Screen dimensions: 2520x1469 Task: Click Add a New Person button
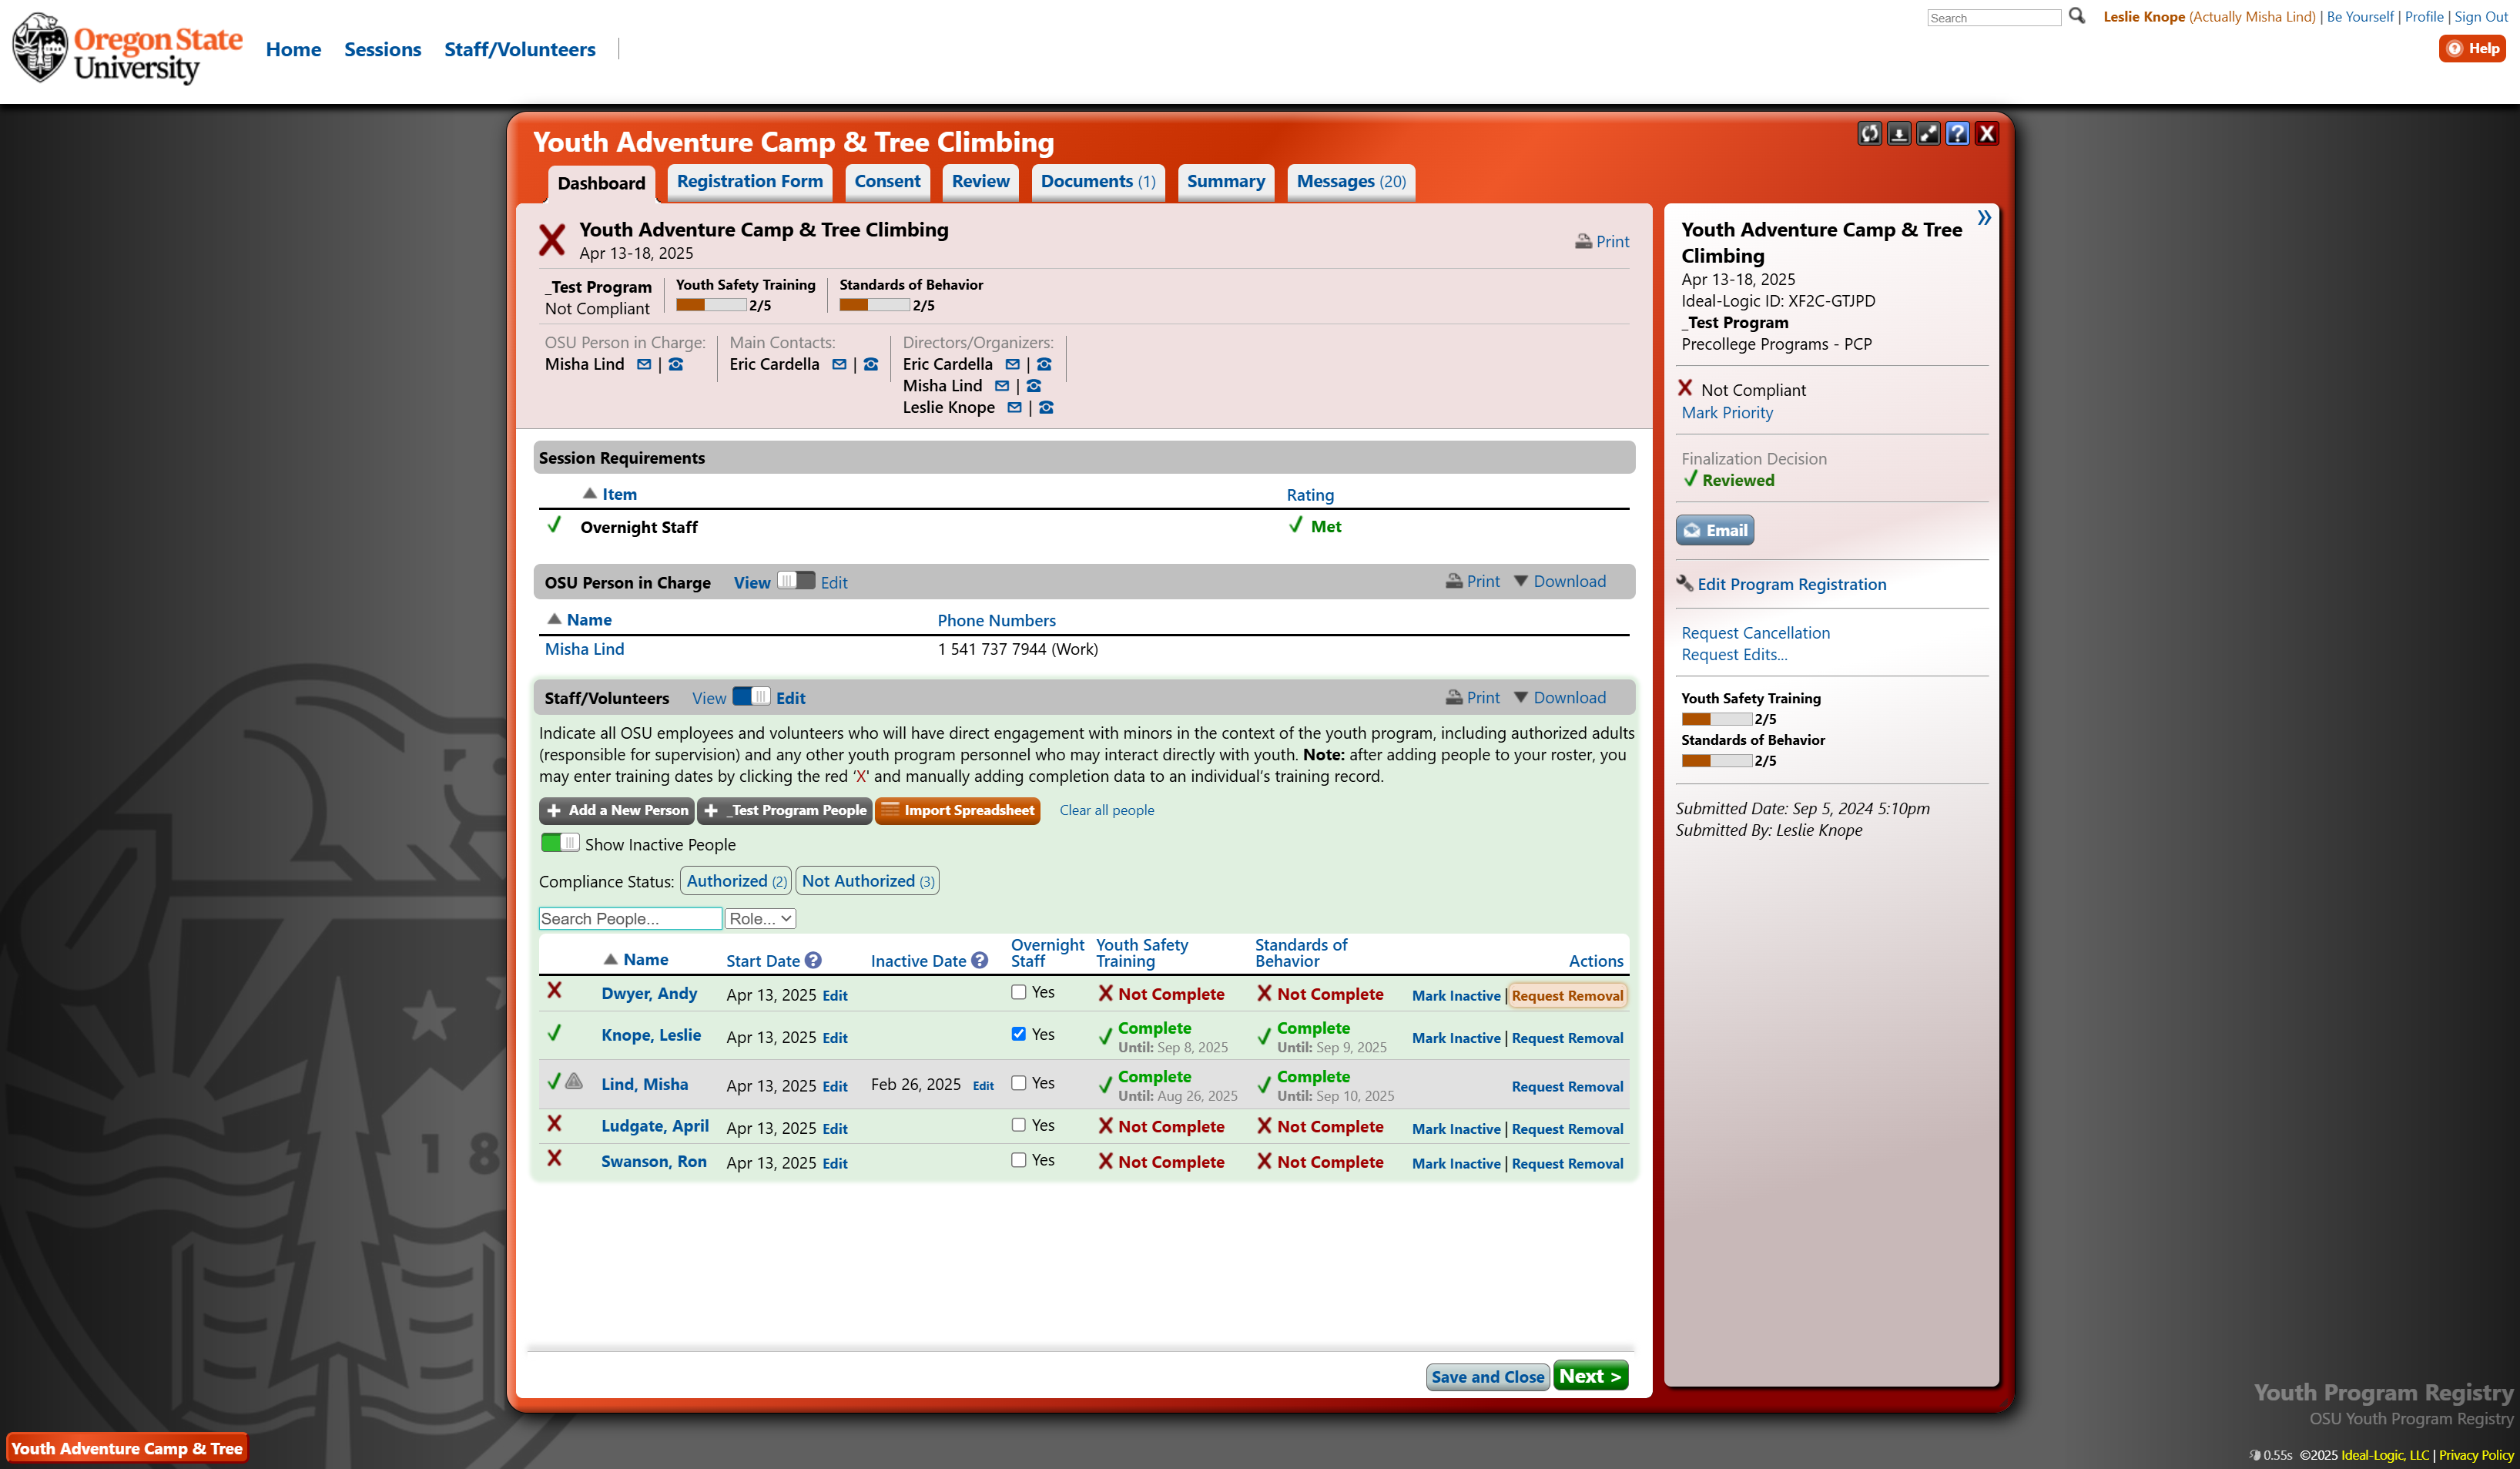tap(617, 810)
